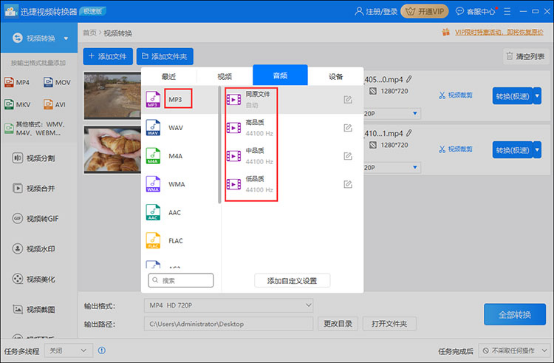Click the 清空列表 button
The image size is (554, 363).
pyautogui.click(x=526, y=57)
